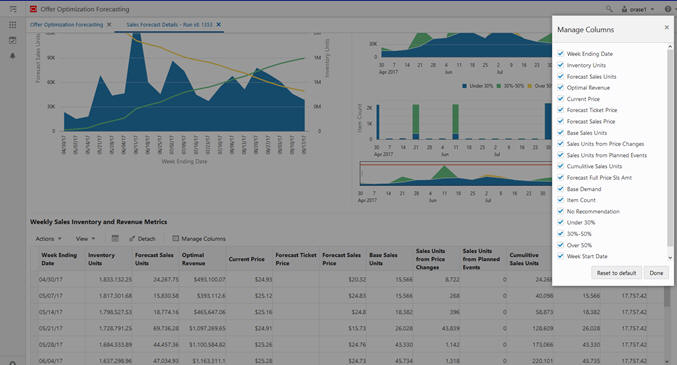Image resolution: width=677 pixels, height=365 pixels.
Task: Click the Current Price column header
Action: [x=249, y=259]
